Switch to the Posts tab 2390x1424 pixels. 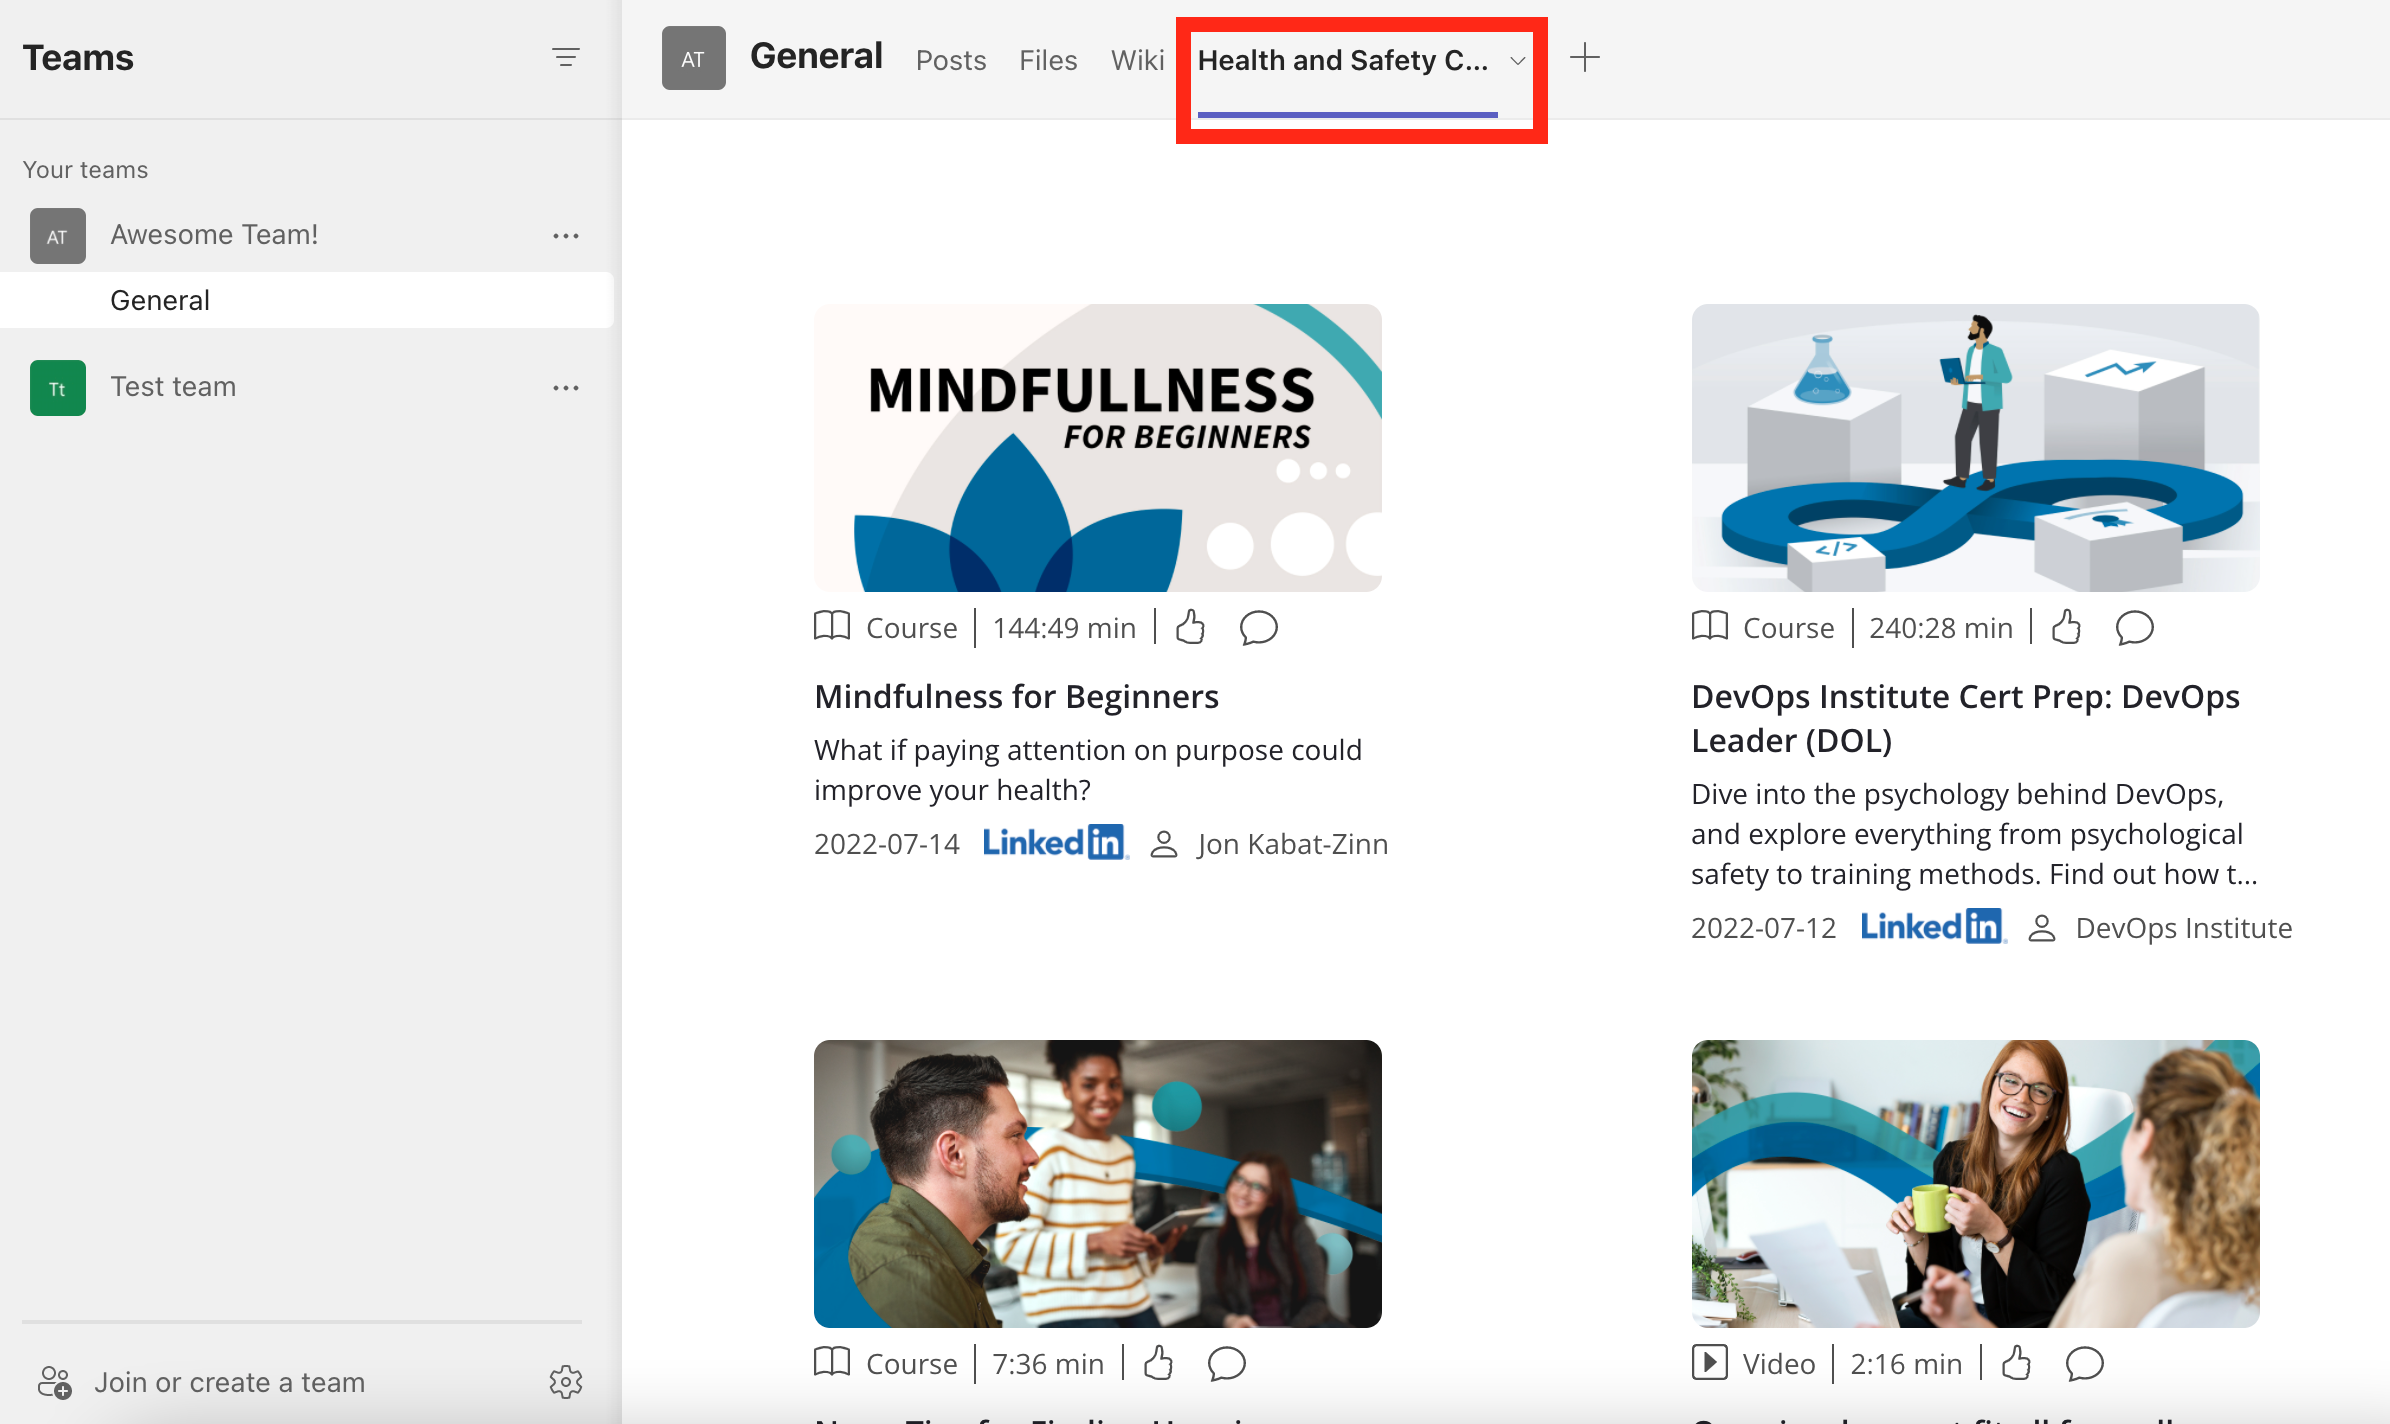(950, 61)
